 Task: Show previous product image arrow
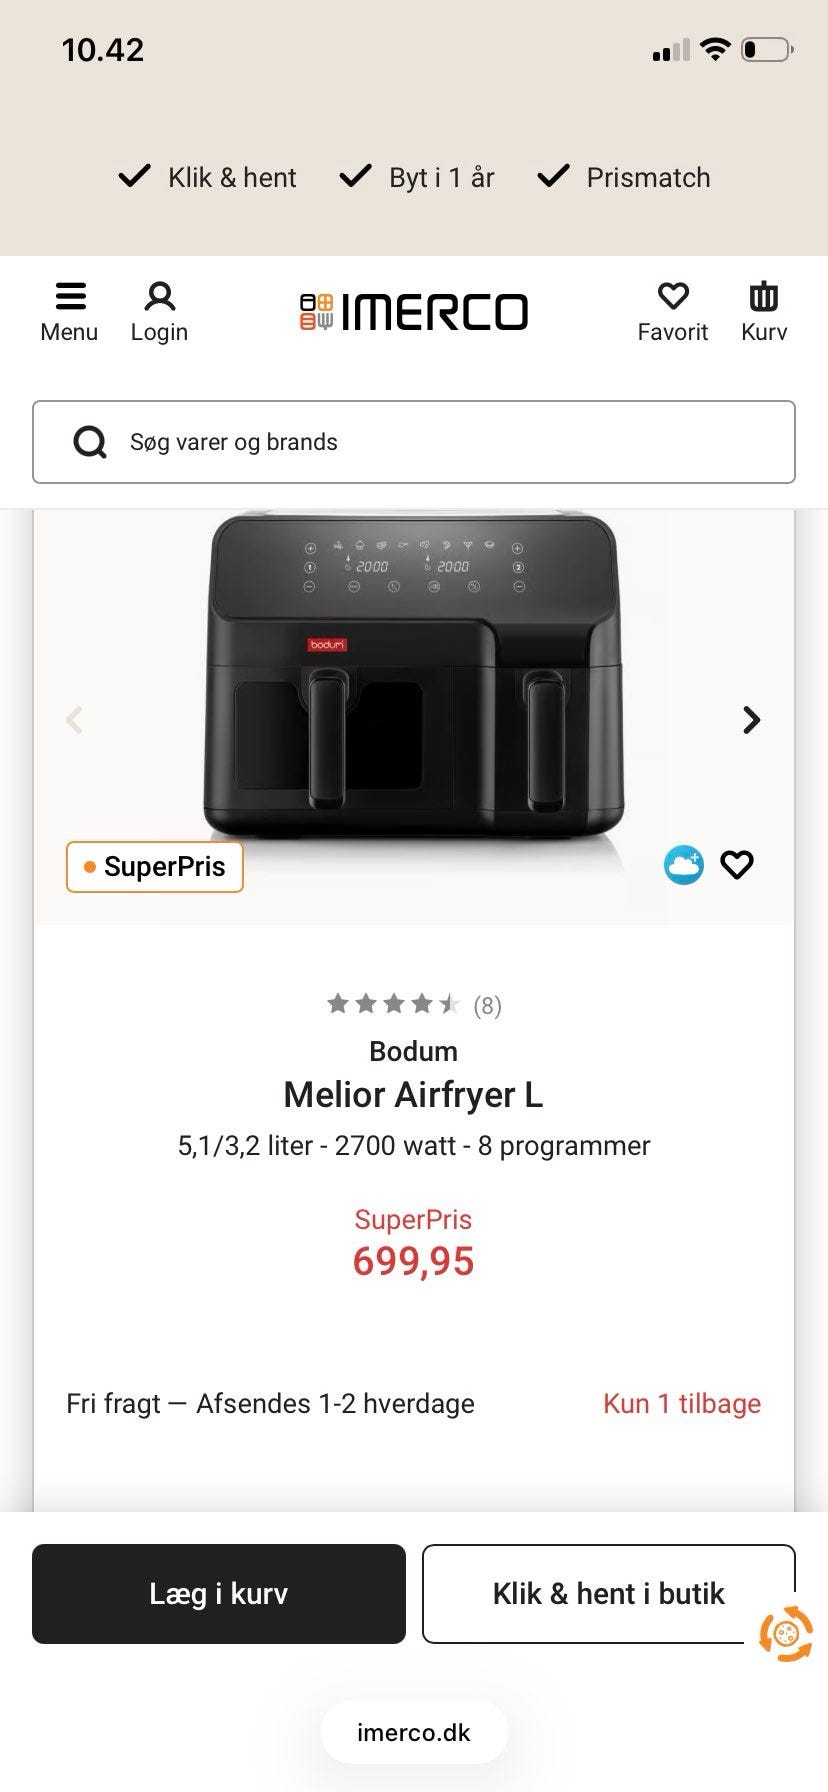tap(74, 720)
